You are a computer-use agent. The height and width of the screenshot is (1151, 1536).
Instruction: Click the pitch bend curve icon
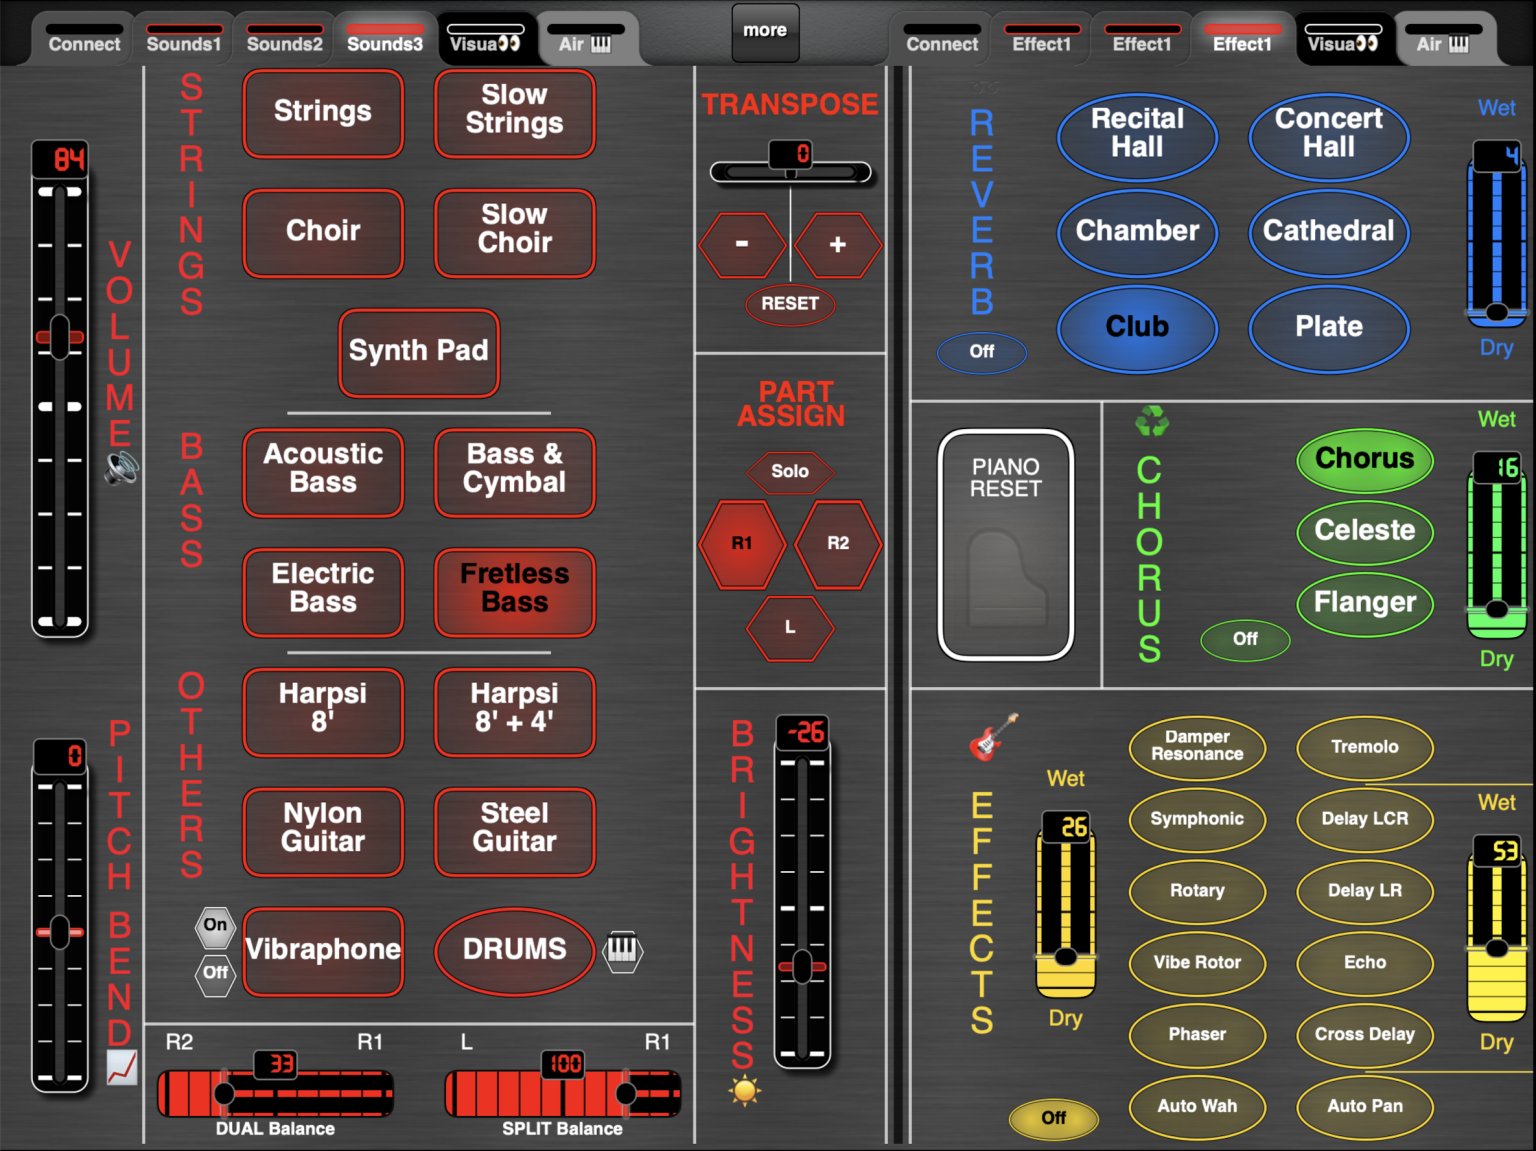tap(121, 1068)
